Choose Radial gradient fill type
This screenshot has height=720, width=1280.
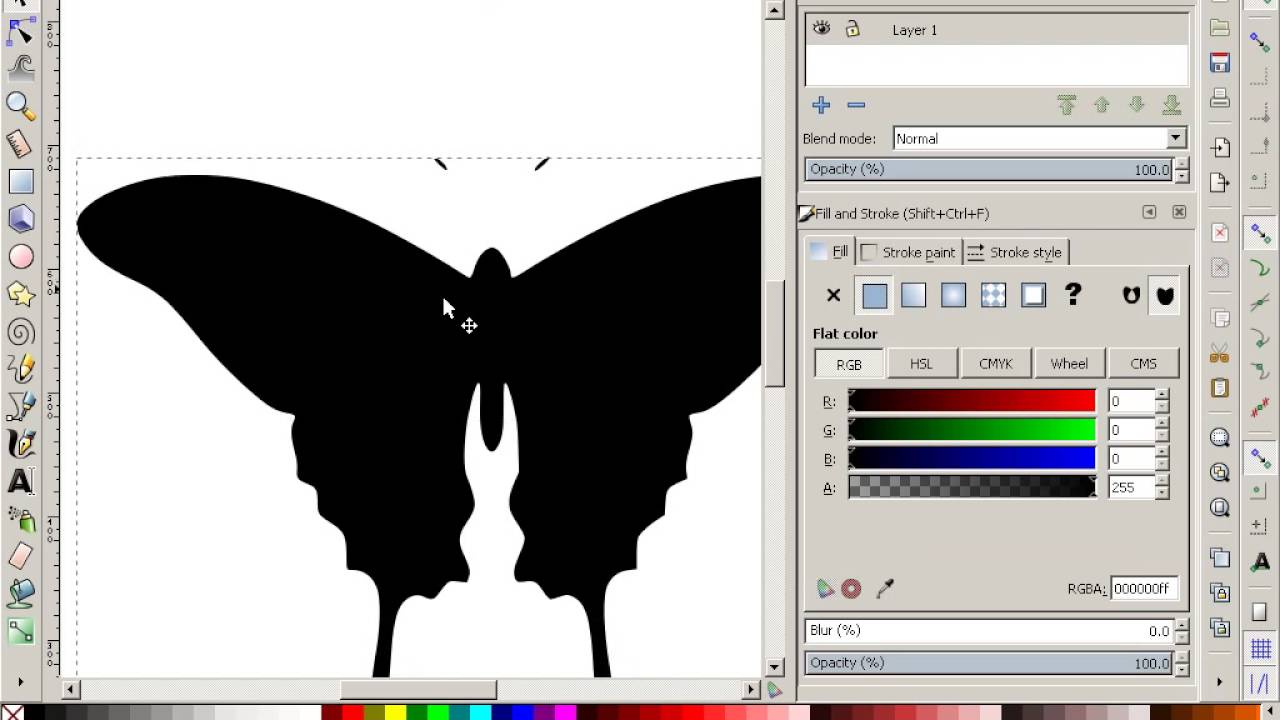(x=953, y=295)
